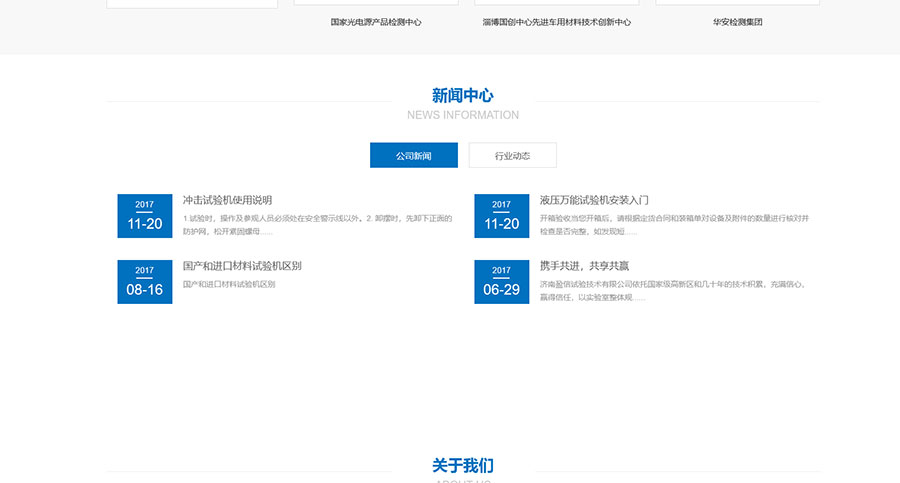
Task: Open article 国产和进口材料试验机区别
Action: tap(242, 266)
